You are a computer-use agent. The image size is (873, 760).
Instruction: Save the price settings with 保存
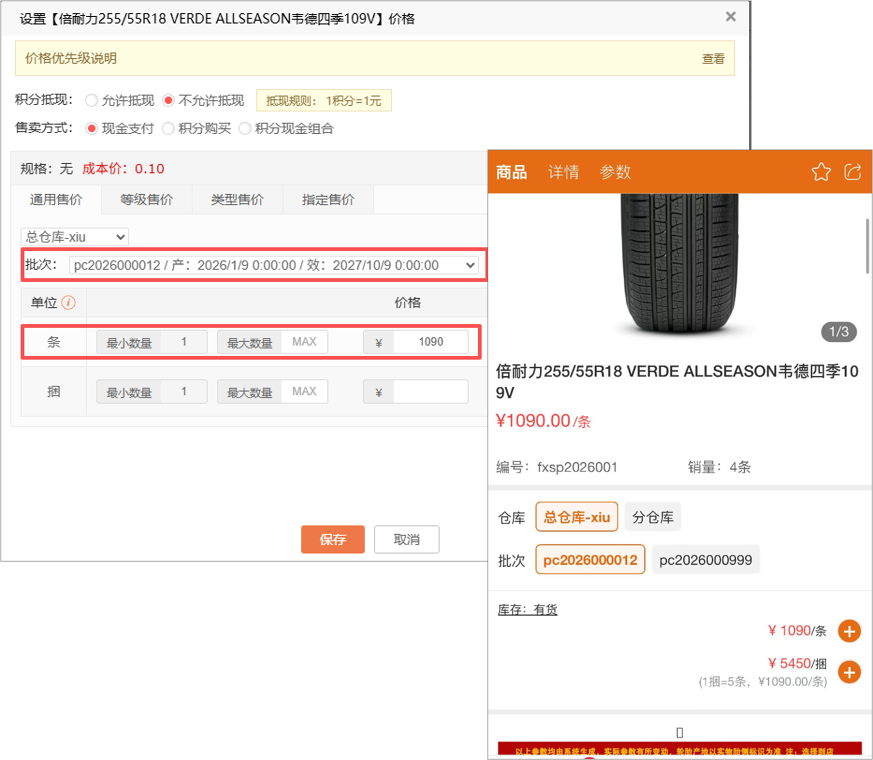[332, 539]
